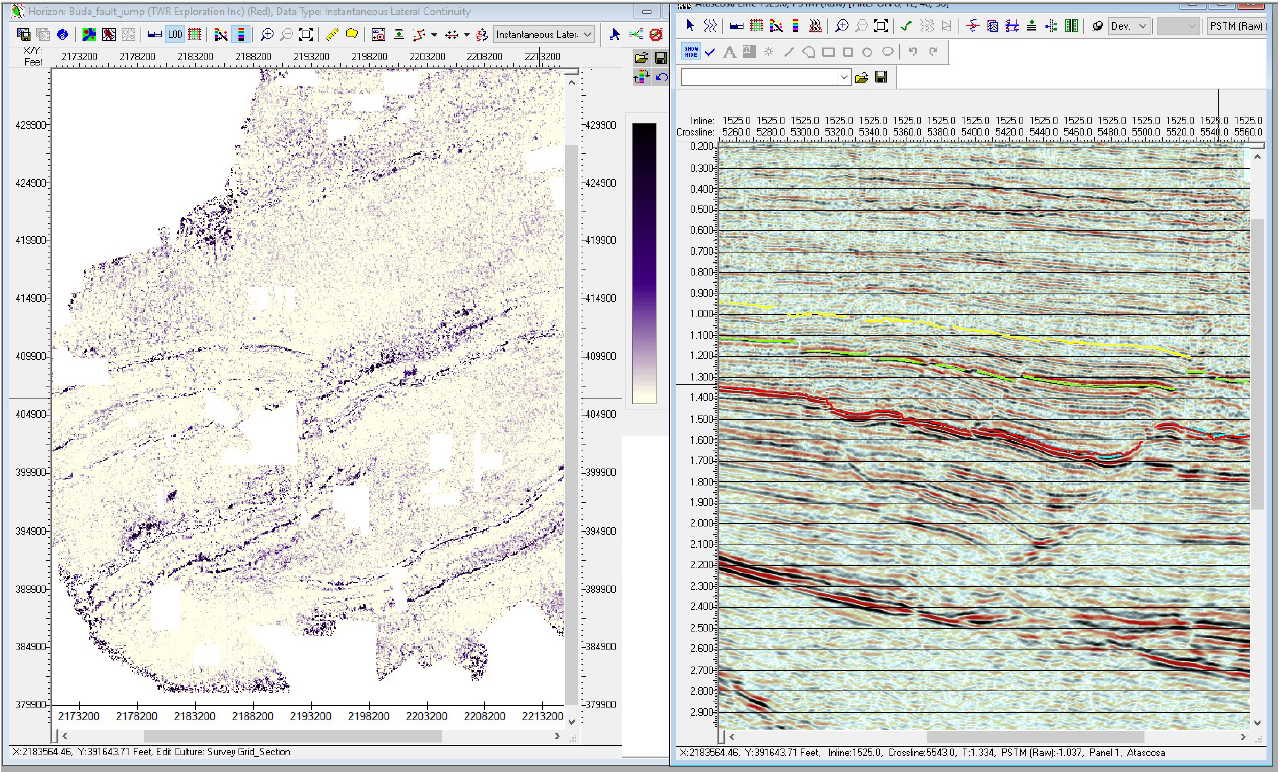The height and width of the screenshot is (772, 1280).
Task: Click open folder icon next to color bar
Action: 641,60
